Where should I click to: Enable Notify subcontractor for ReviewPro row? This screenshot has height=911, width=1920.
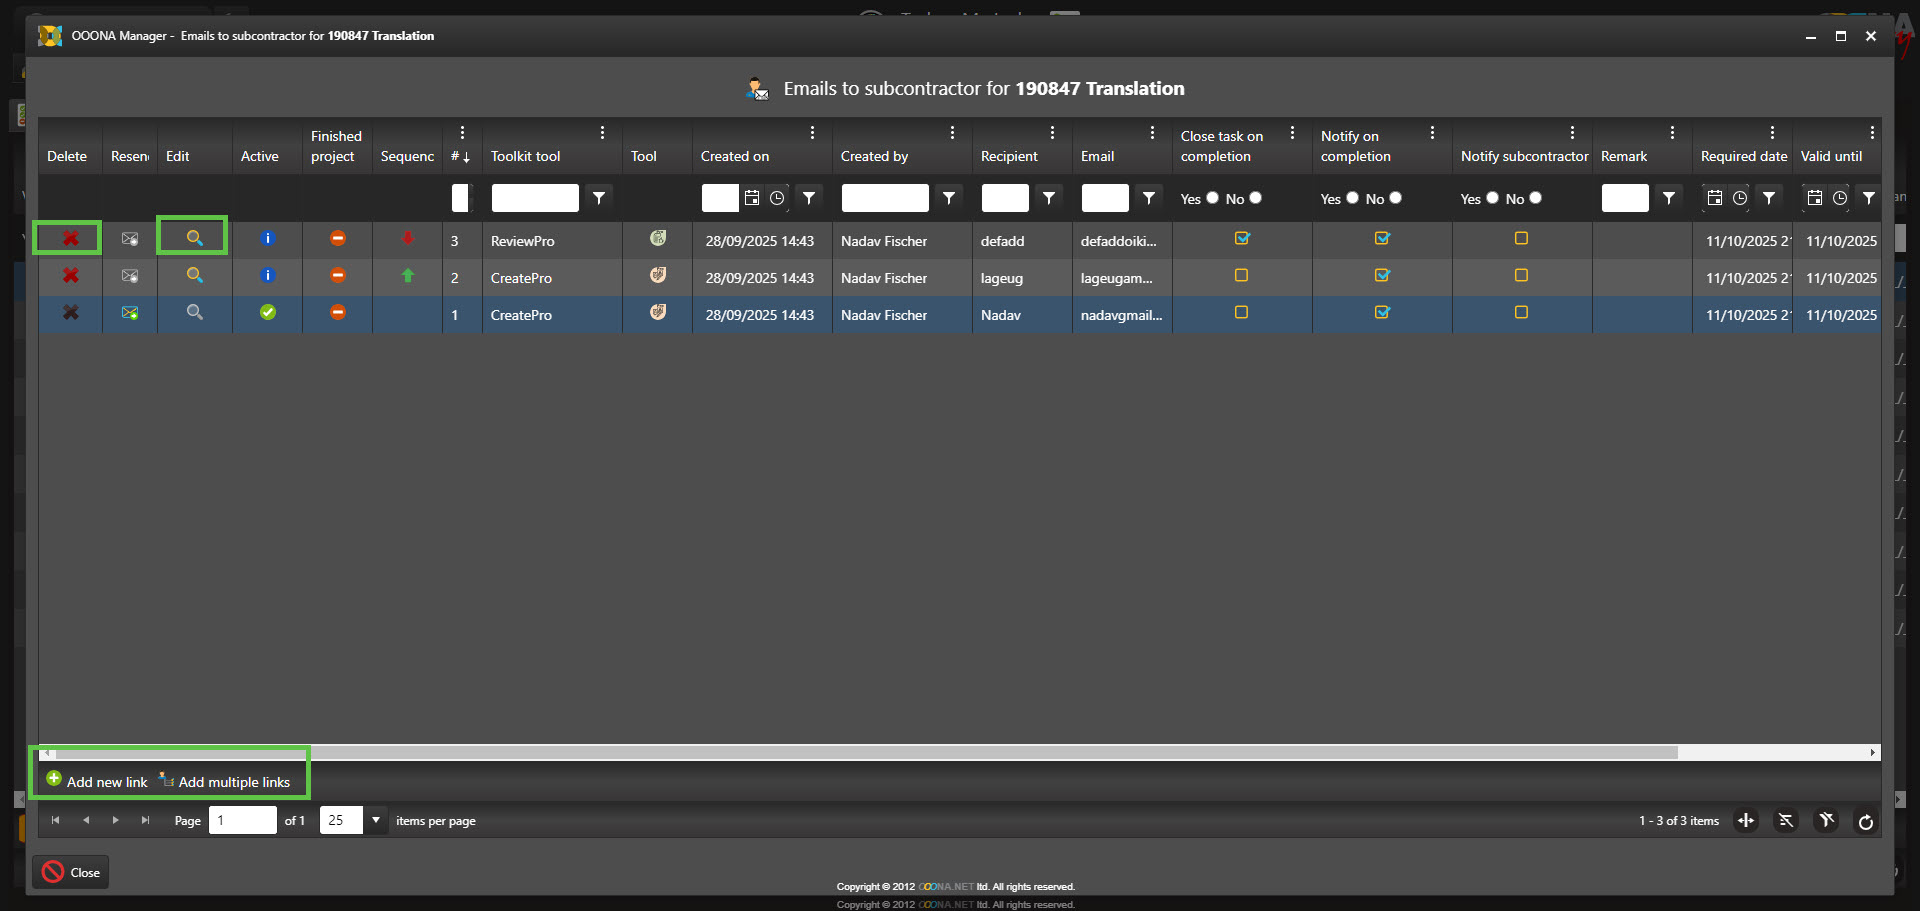(x=1521, y=239)
